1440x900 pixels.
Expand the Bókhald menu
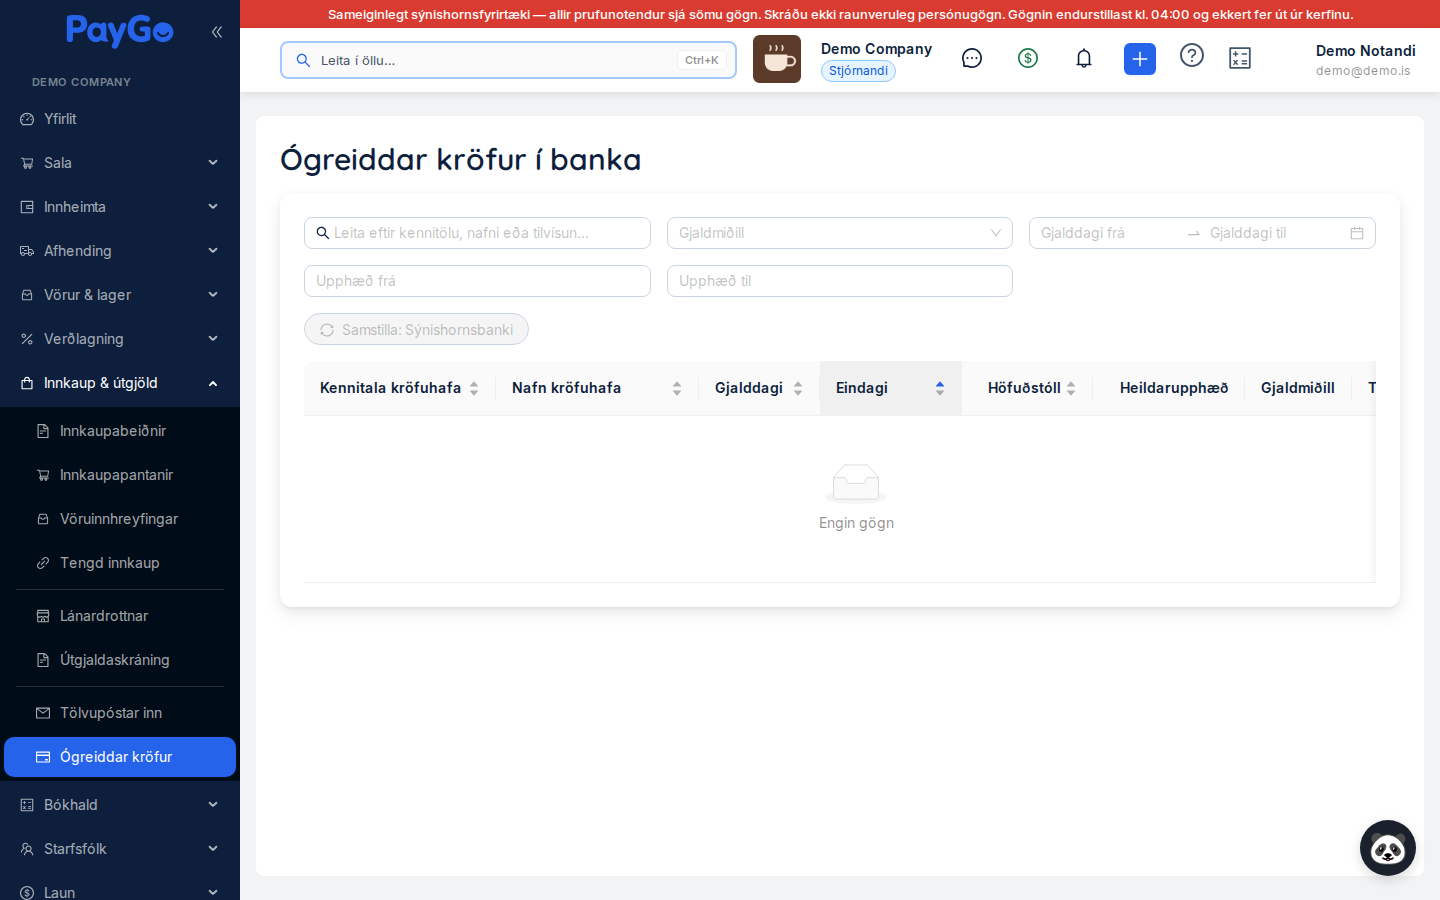point(120,805)
